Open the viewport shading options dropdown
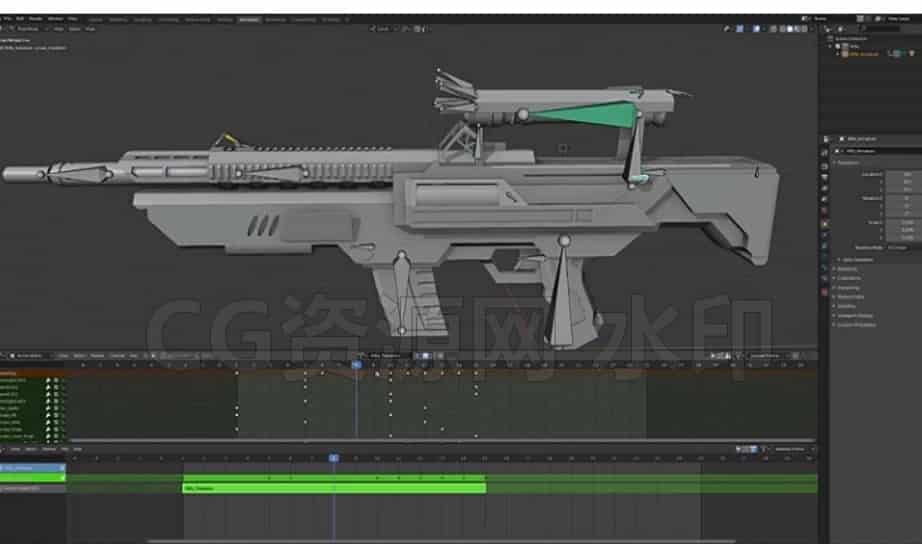 (812, 28)
